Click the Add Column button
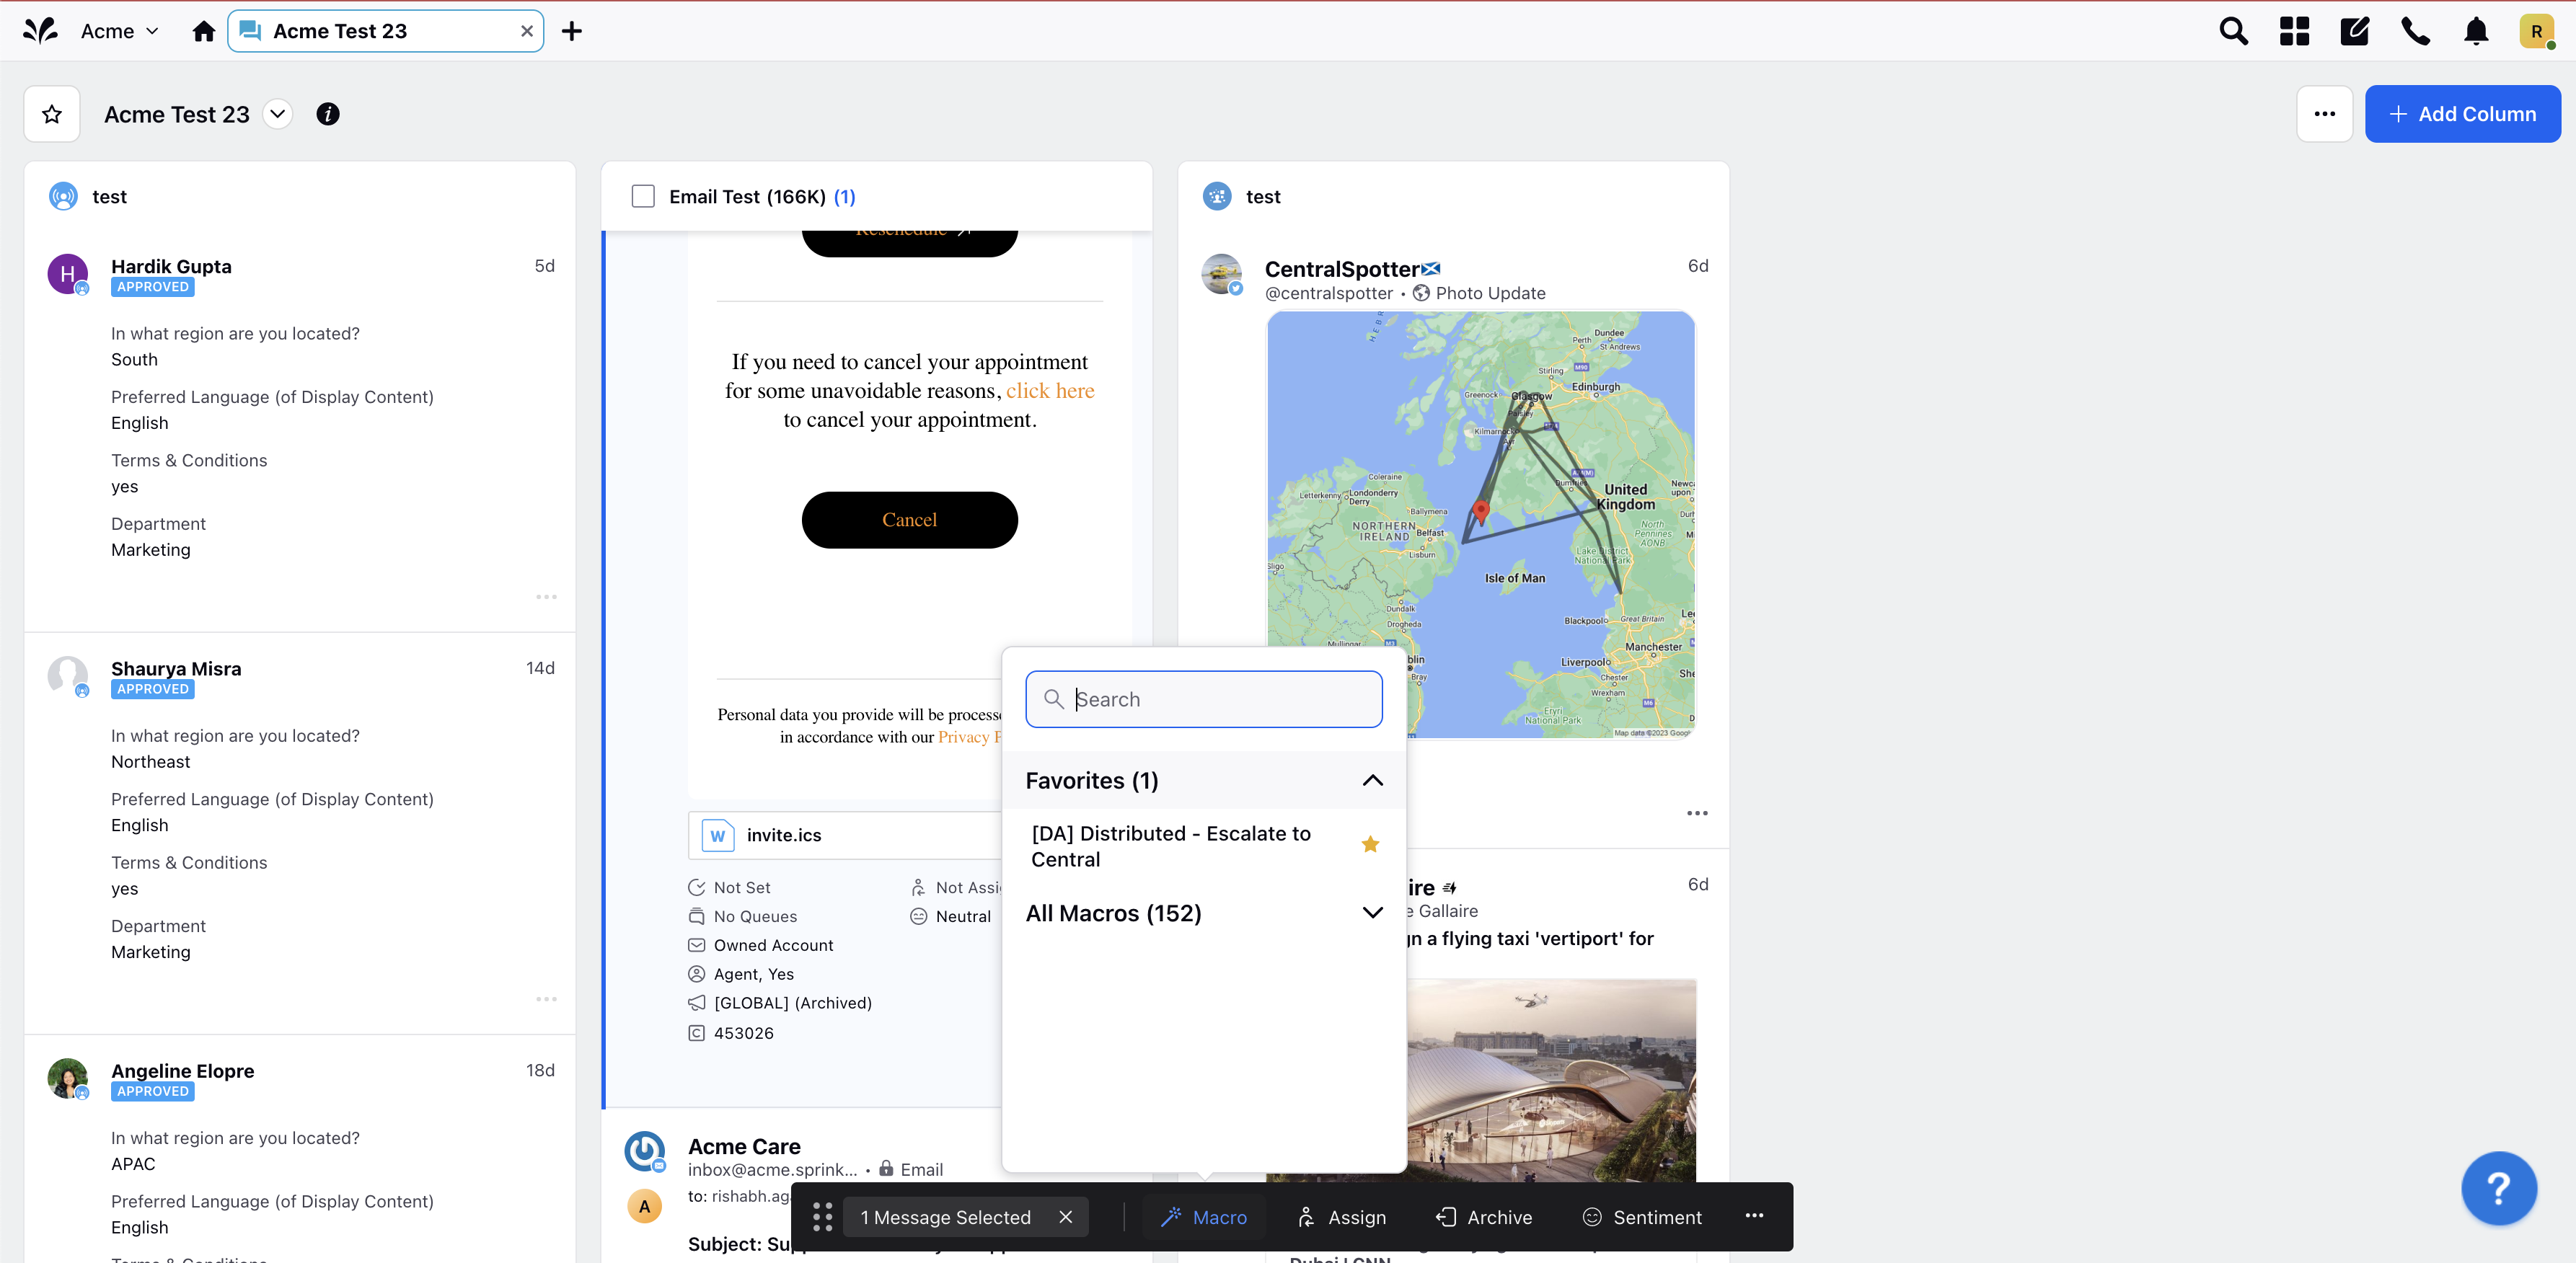The width and height of the screenshot is (2576, 1263). [2459, 113]
